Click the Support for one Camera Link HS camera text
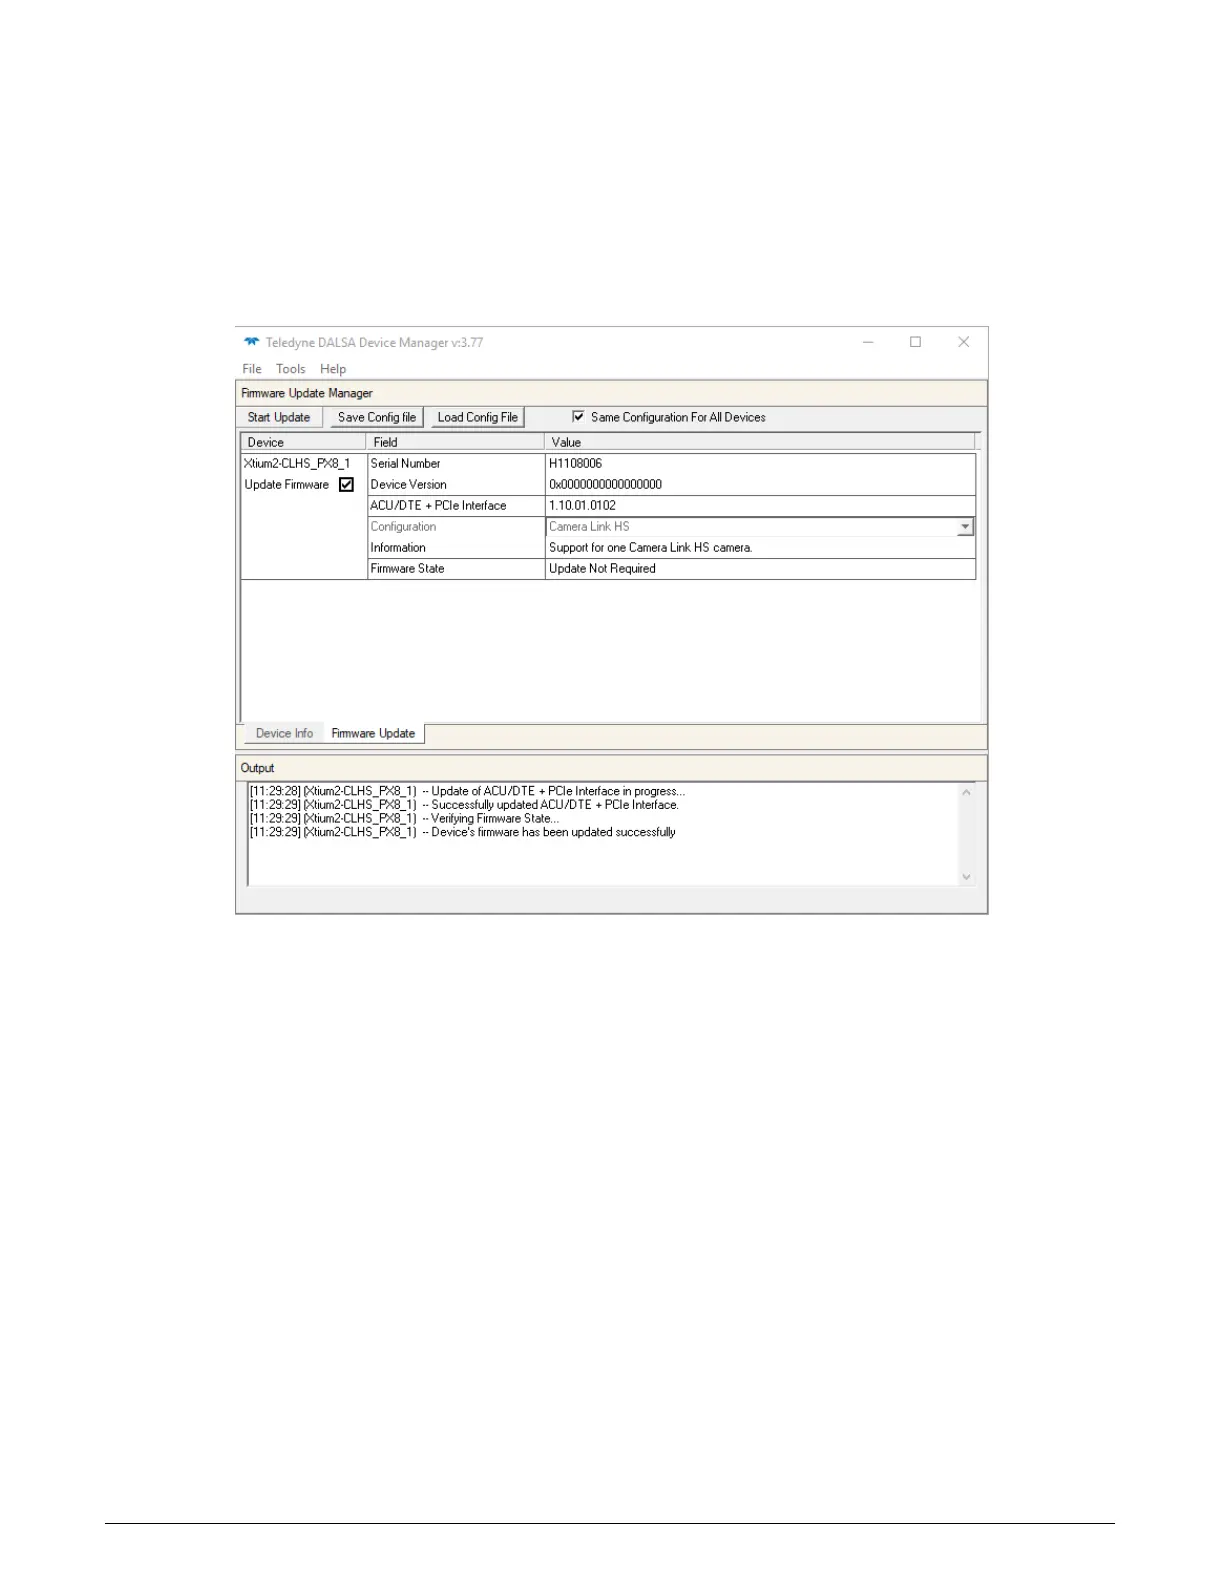This screenshot has height=1584, width=1224. pyautogui.click(x=651, y=548)
